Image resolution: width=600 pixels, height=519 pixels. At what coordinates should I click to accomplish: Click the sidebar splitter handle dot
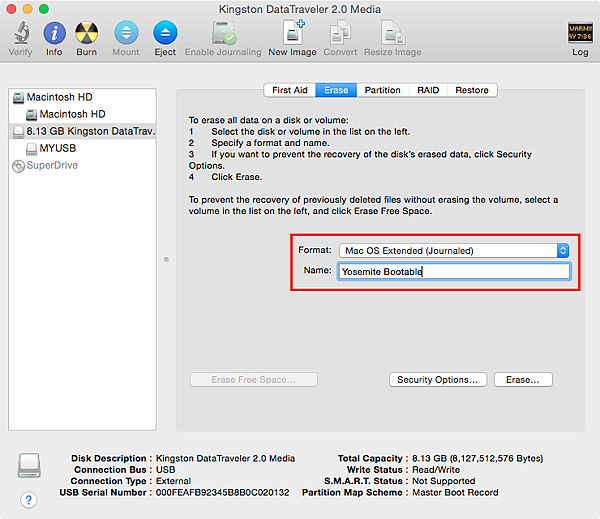166,260
